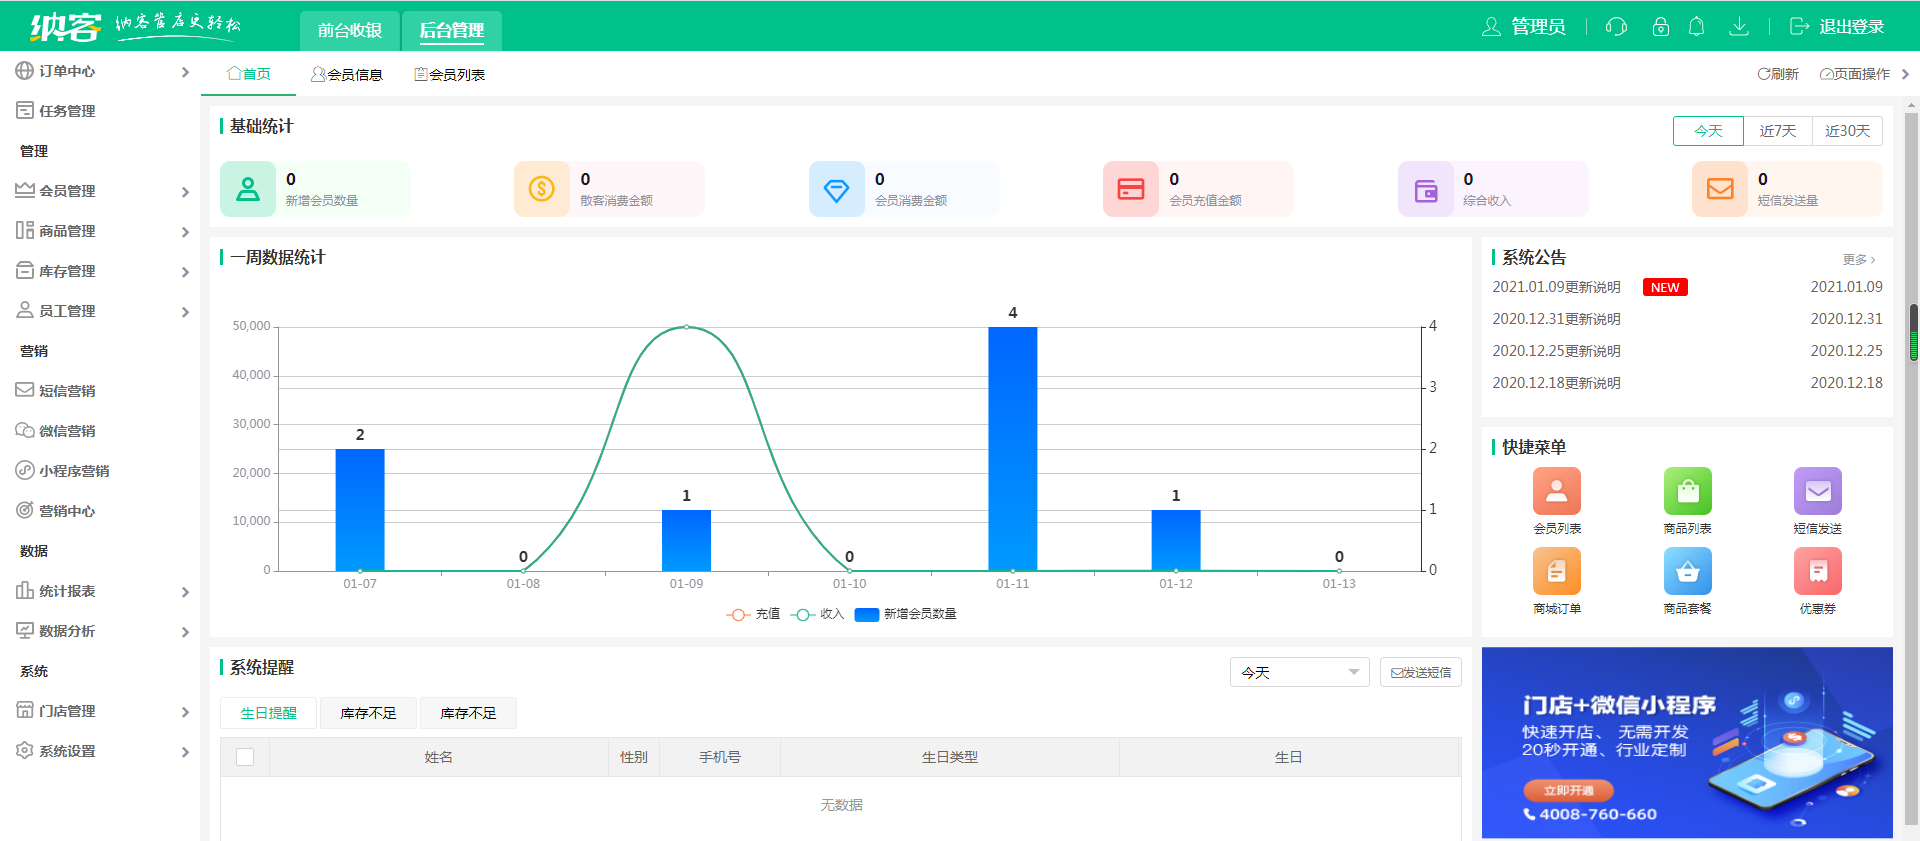Expand the 统计报表 sidebar menu
1920x841 pixels.
[x=100, y=591]
